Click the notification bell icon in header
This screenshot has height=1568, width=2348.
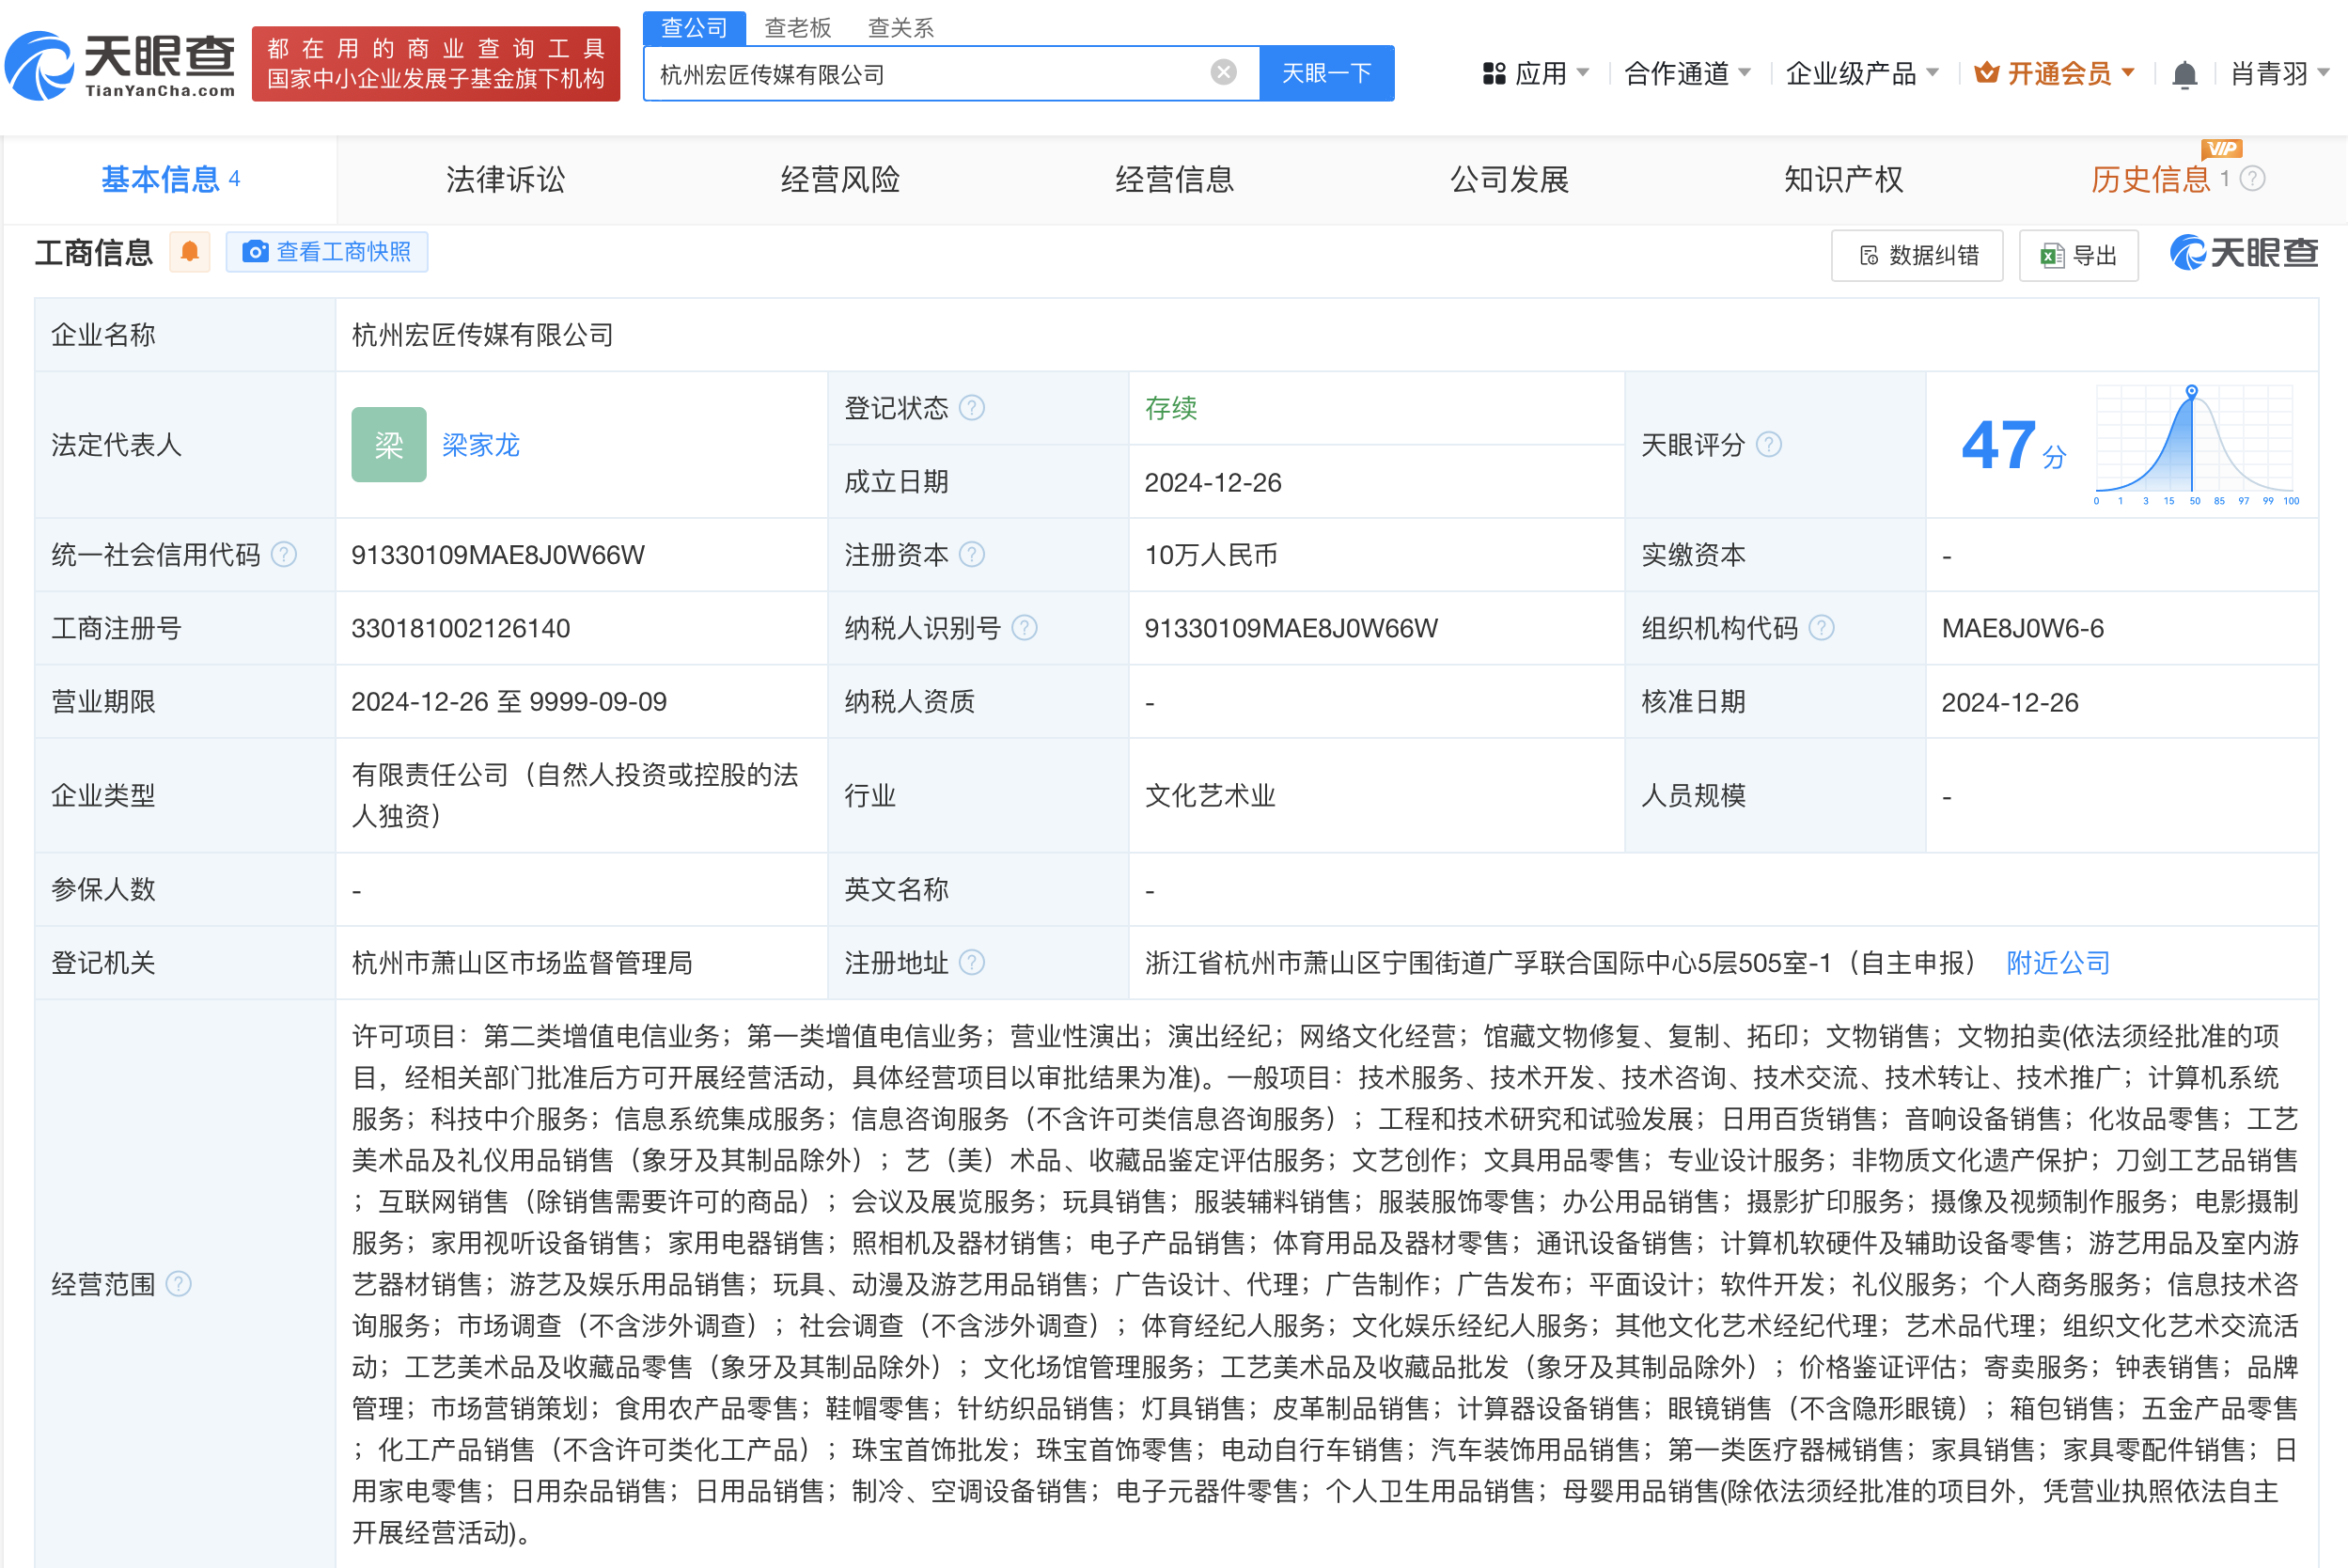coord(2184,74)
